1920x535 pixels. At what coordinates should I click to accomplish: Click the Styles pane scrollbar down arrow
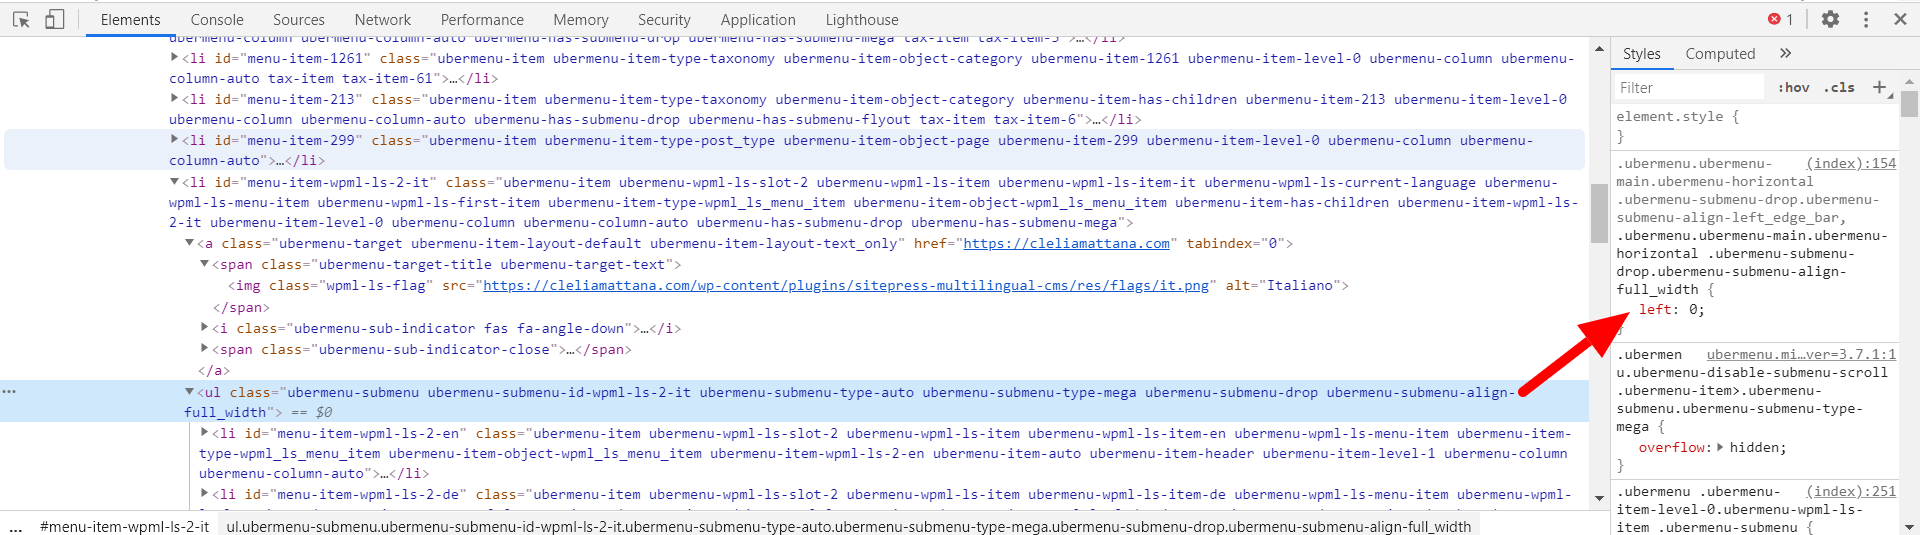pos(1908,526)
